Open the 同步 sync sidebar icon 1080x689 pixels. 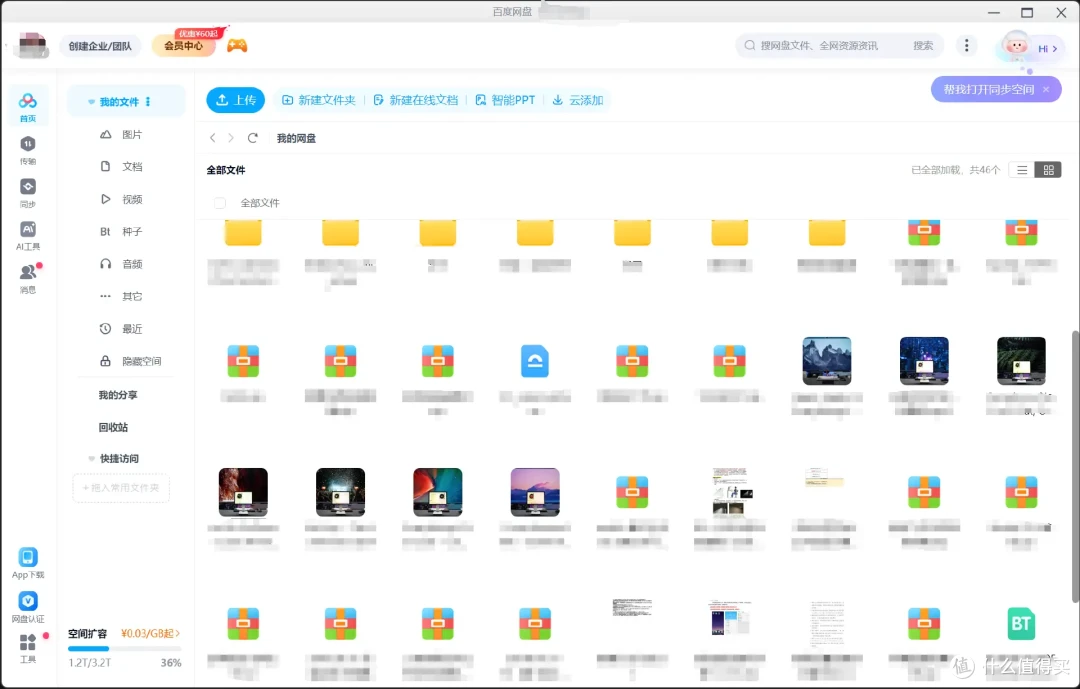click(x=28, y=193)
